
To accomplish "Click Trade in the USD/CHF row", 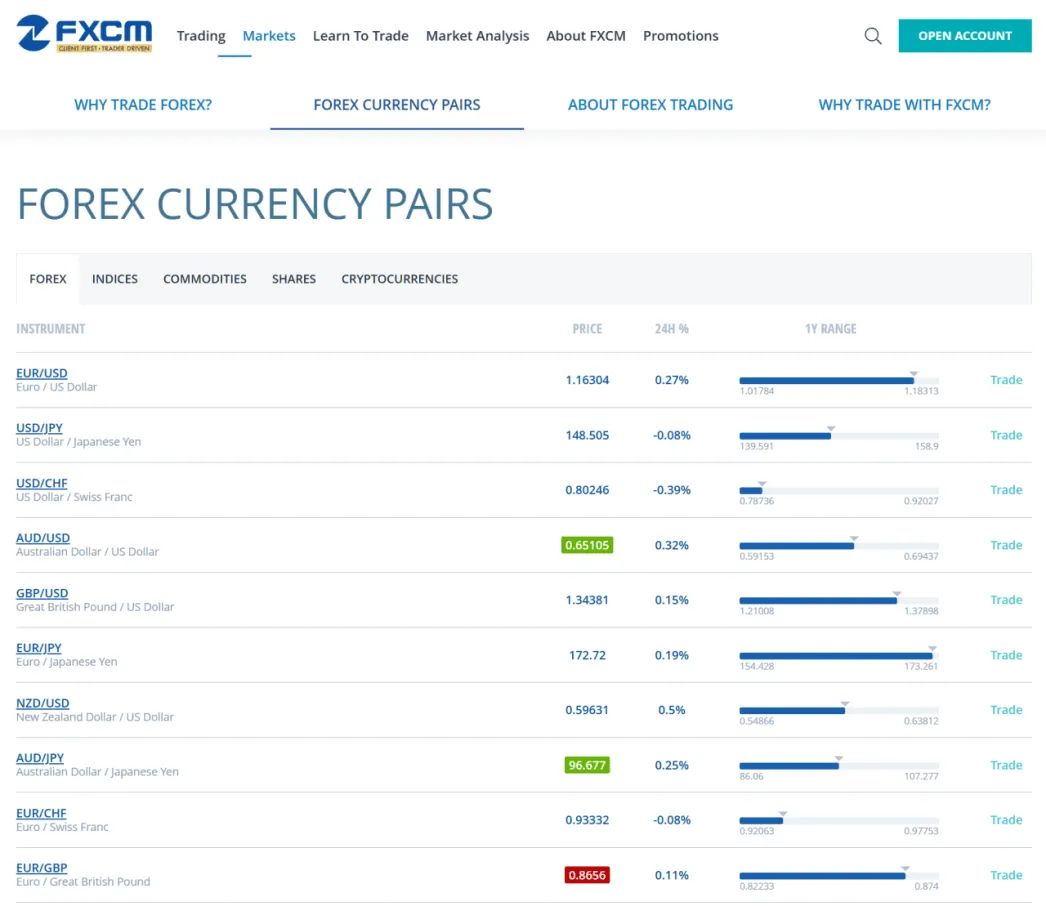I will pyautogui.click(x=1006, y=490).
